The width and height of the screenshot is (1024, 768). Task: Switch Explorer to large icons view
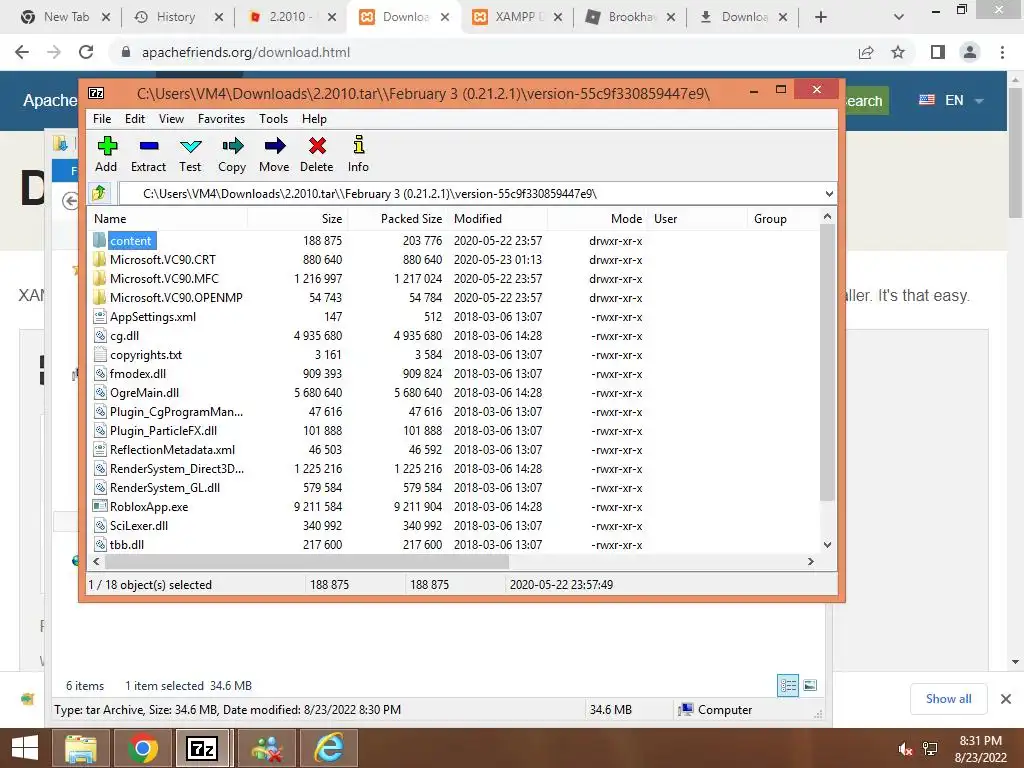[810, 685]
